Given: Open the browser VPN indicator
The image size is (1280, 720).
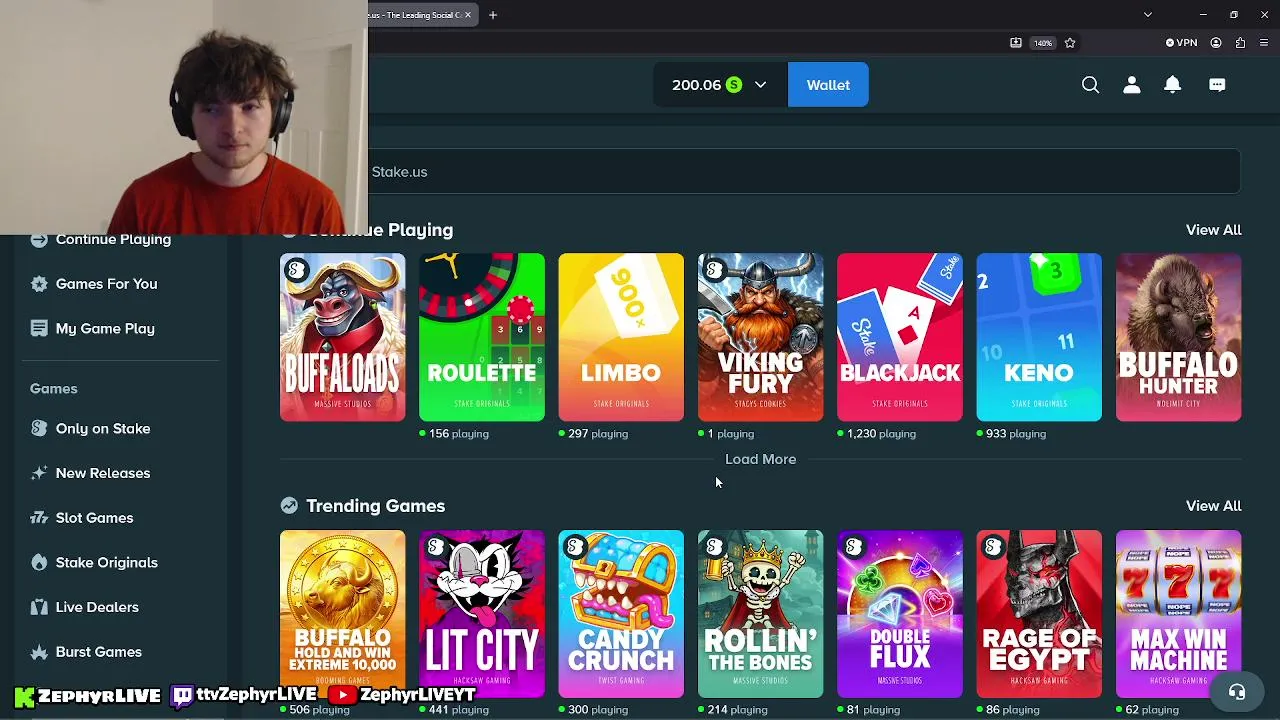Looking at the screenshot, I should click(1181, 43).
